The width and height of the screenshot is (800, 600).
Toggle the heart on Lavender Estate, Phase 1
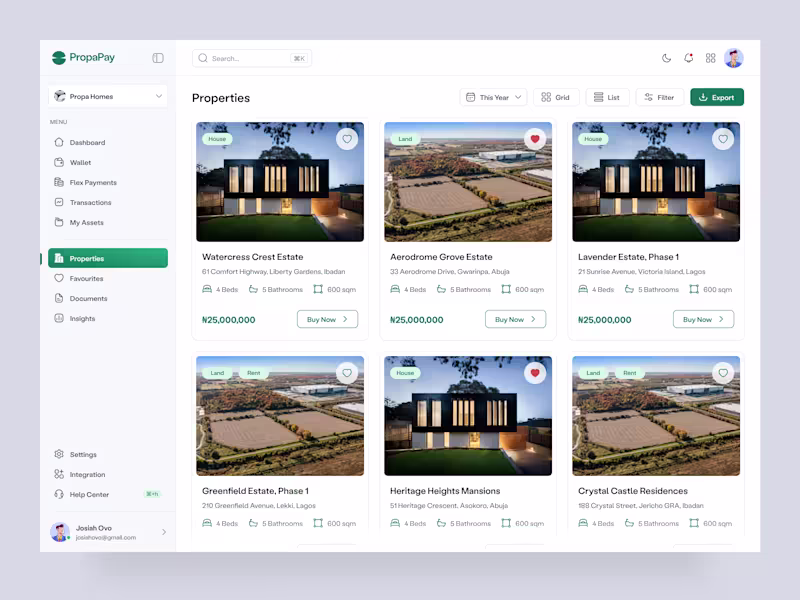coord(723,139)
